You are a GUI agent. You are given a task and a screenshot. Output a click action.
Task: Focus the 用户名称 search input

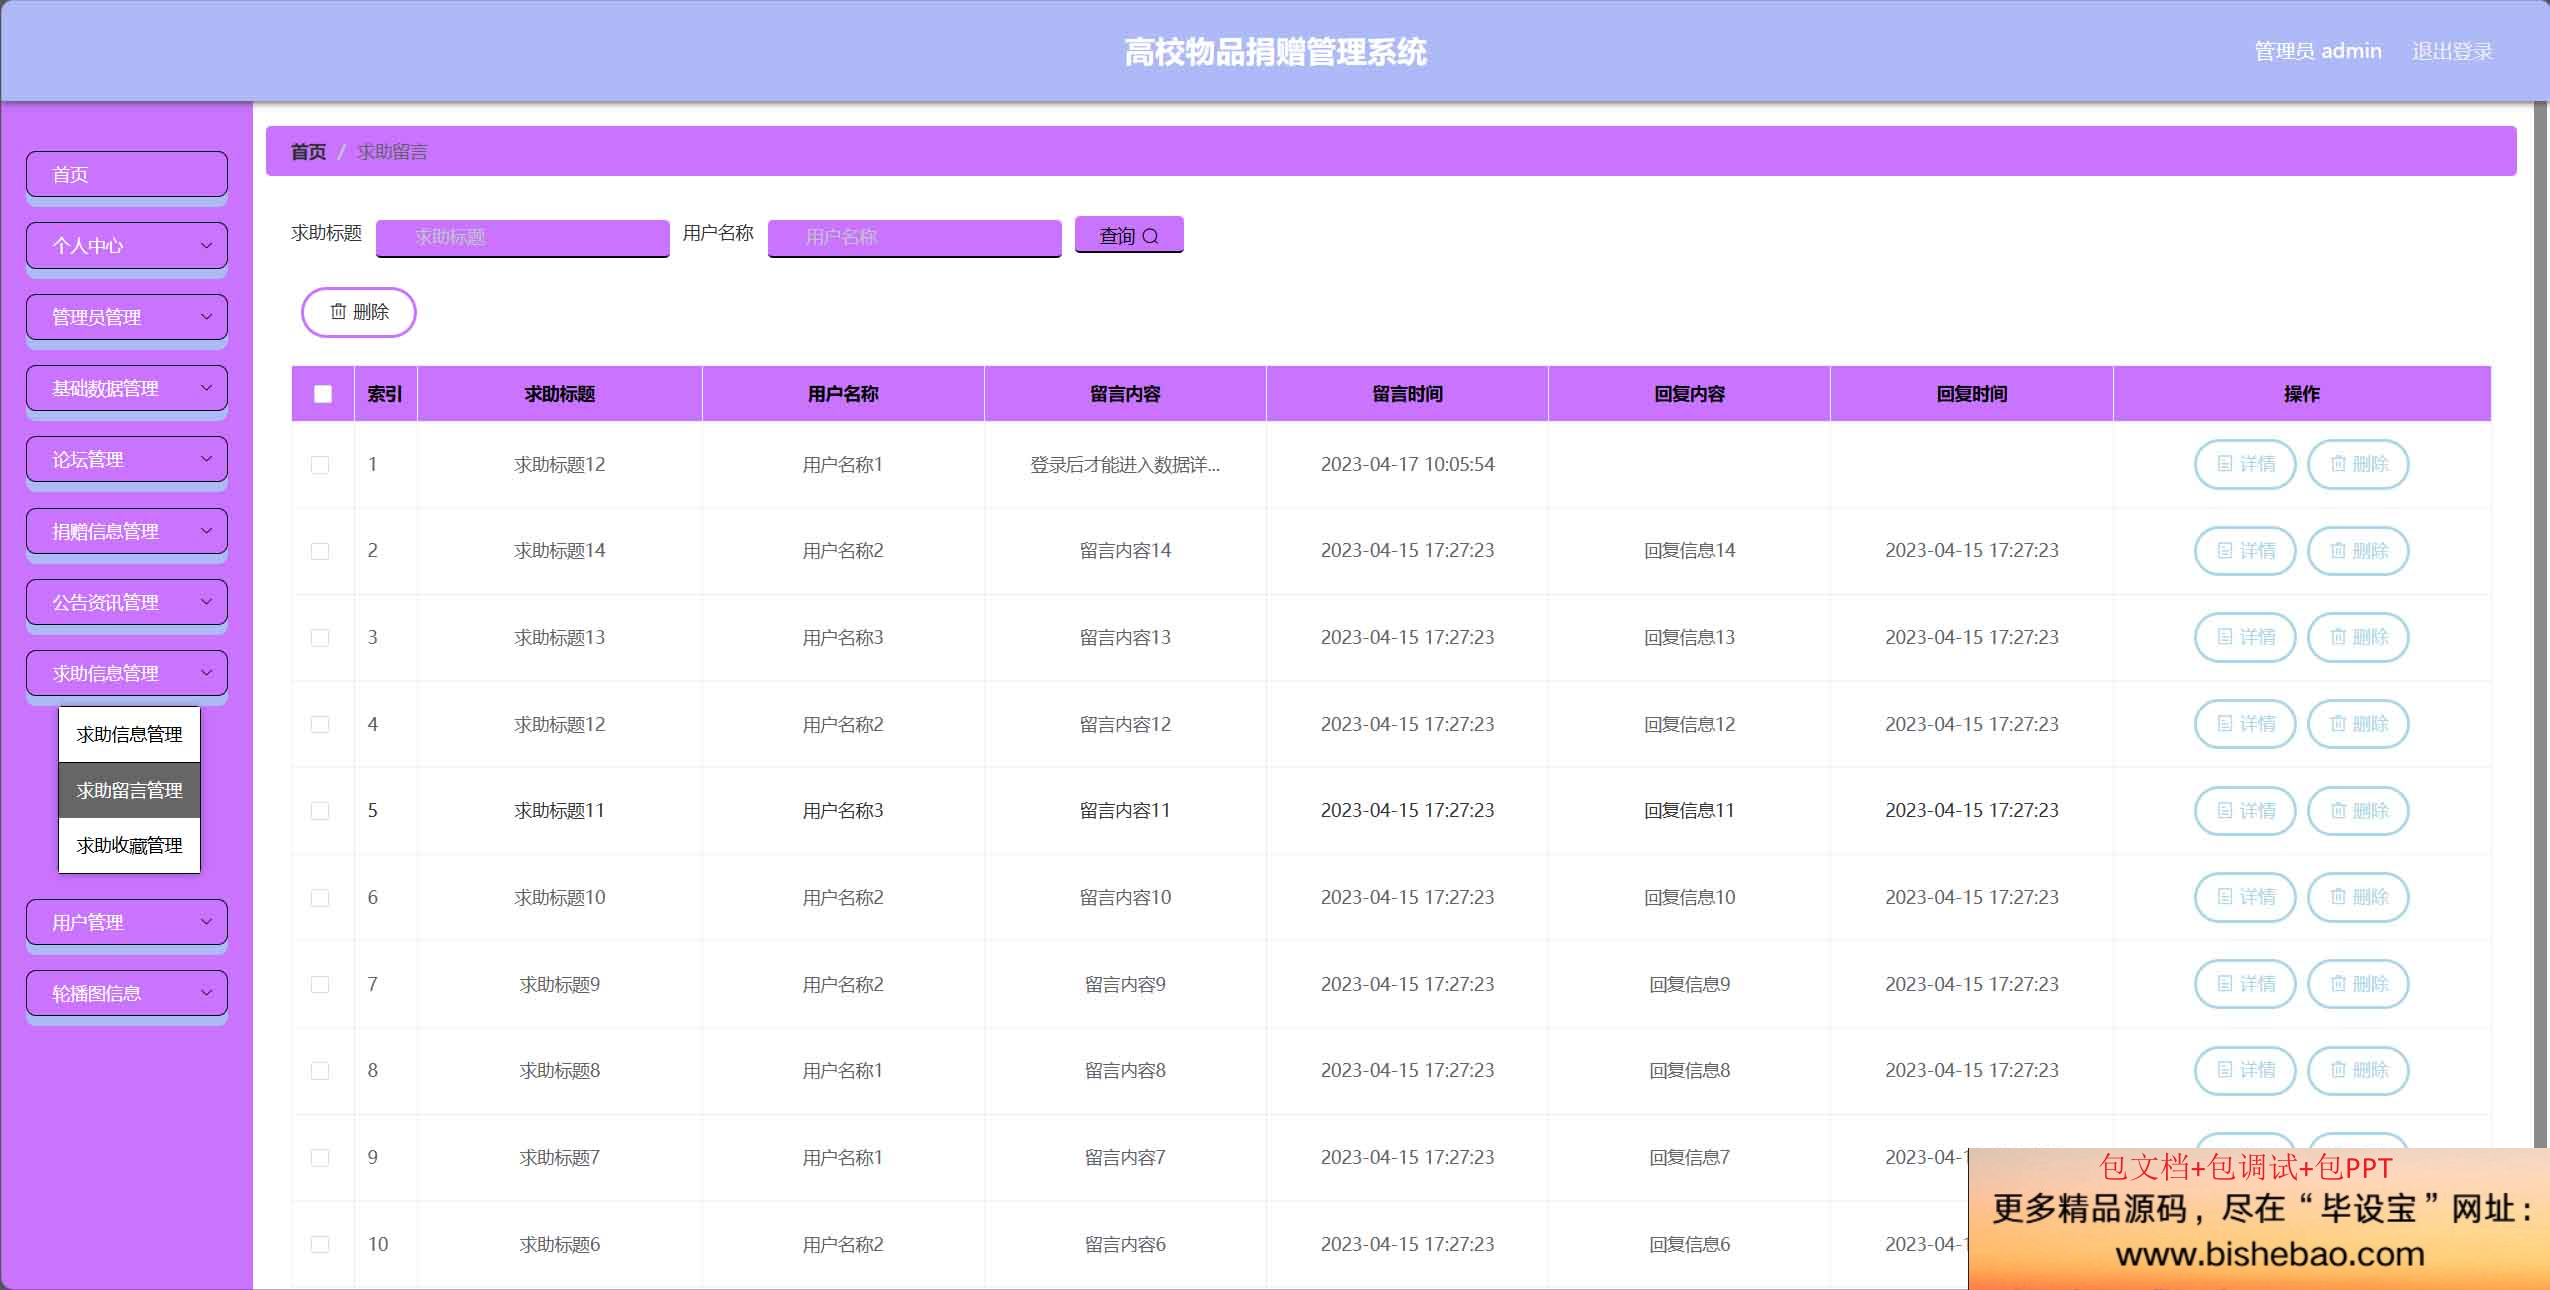[915, 238]
